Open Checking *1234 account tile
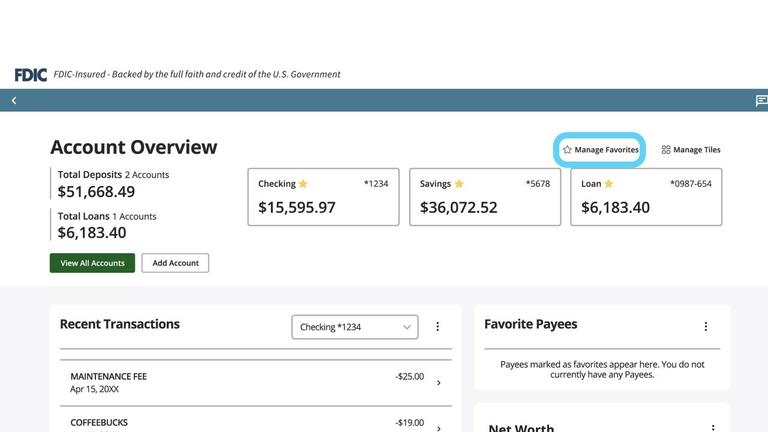This screenshot has height=432, width=768. (323, 197)
